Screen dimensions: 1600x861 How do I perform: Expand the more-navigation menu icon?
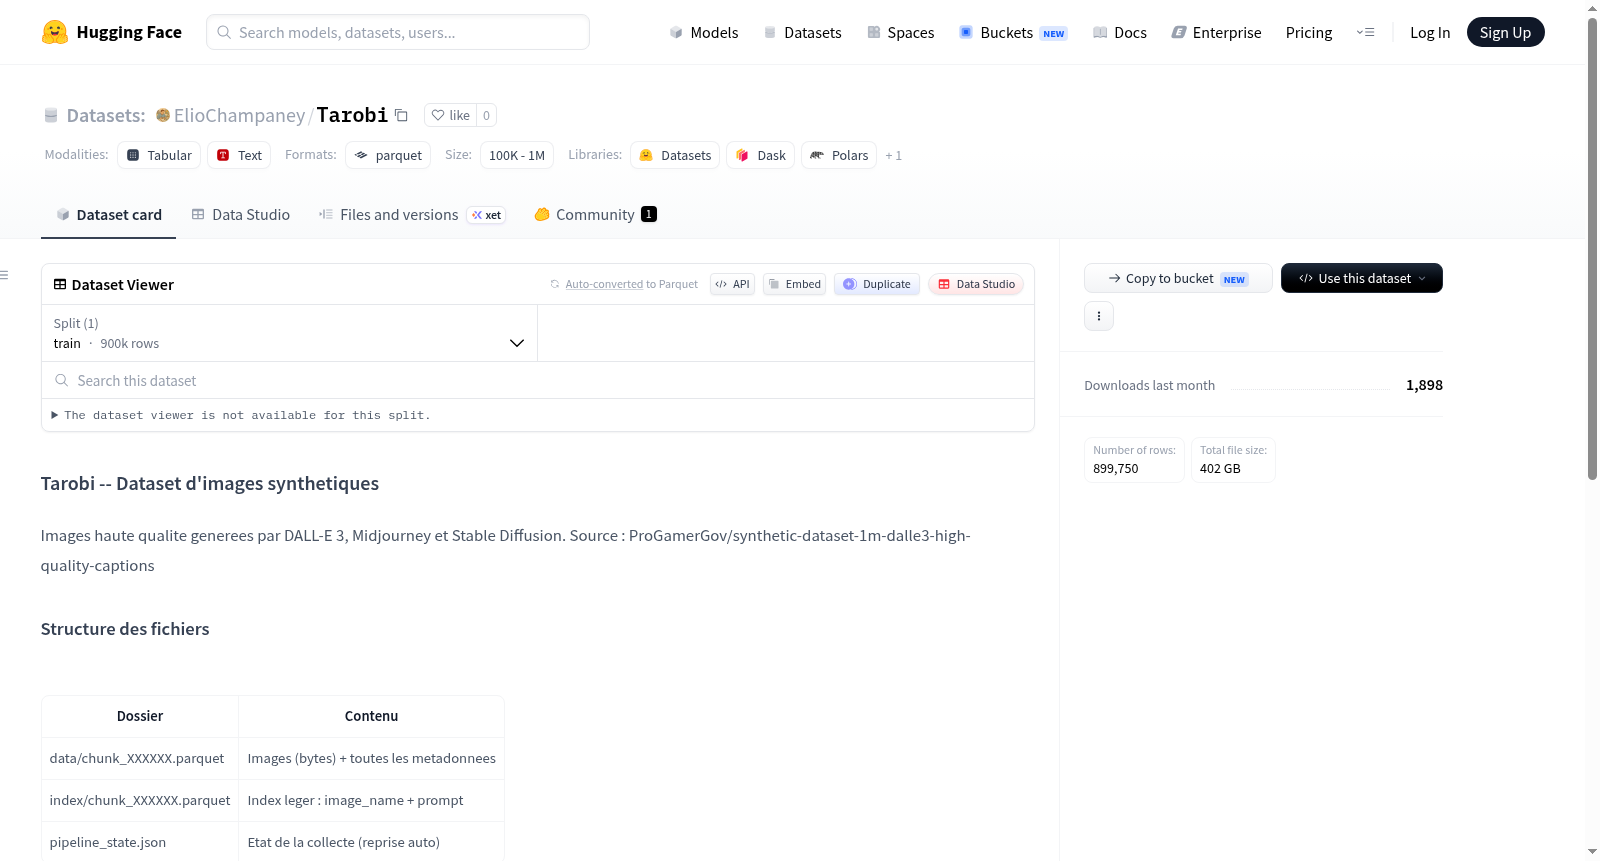pyautogui.click(x=1365, y=32)
